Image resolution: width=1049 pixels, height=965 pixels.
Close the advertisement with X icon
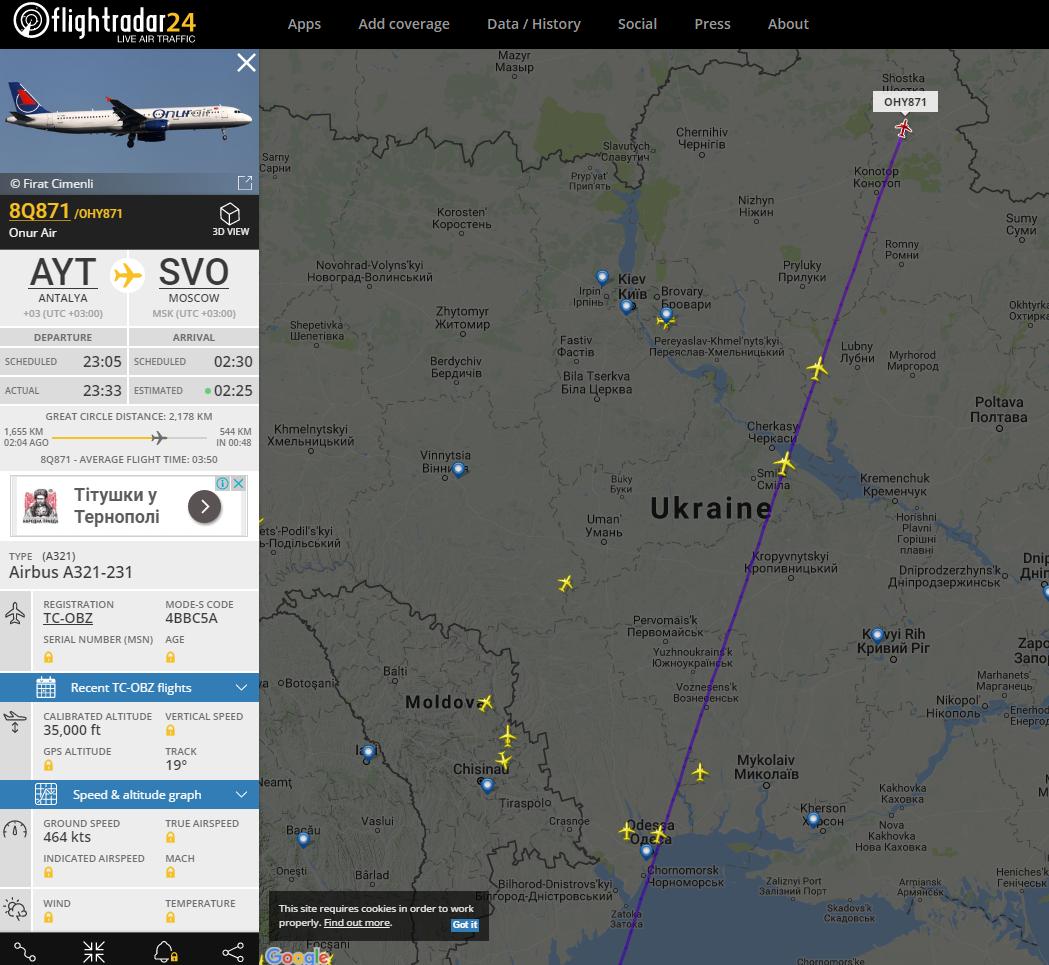point(239,483)
